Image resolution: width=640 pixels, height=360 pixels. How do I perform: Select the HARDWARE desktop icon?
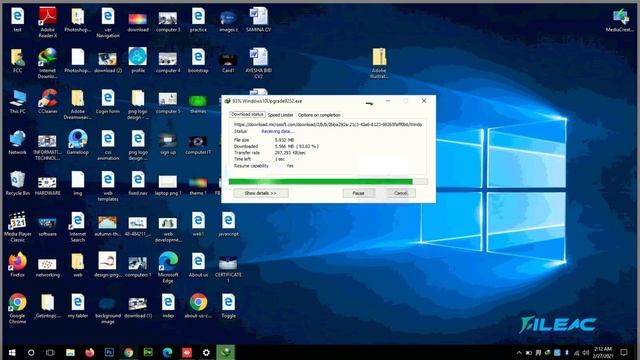[47, 186]
